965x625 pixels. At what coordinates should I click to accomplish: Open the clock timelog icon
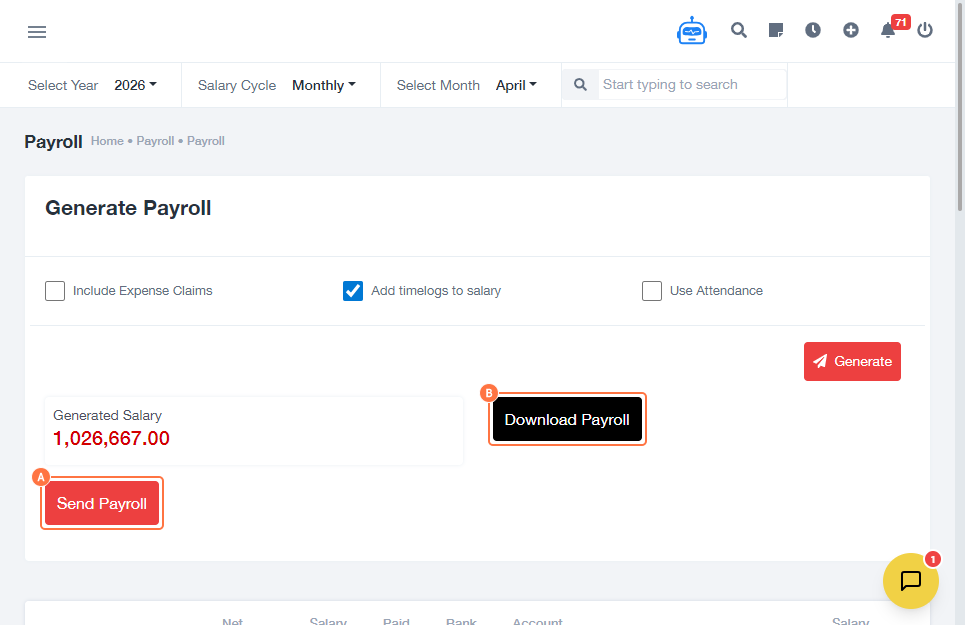tap(813, 30)
